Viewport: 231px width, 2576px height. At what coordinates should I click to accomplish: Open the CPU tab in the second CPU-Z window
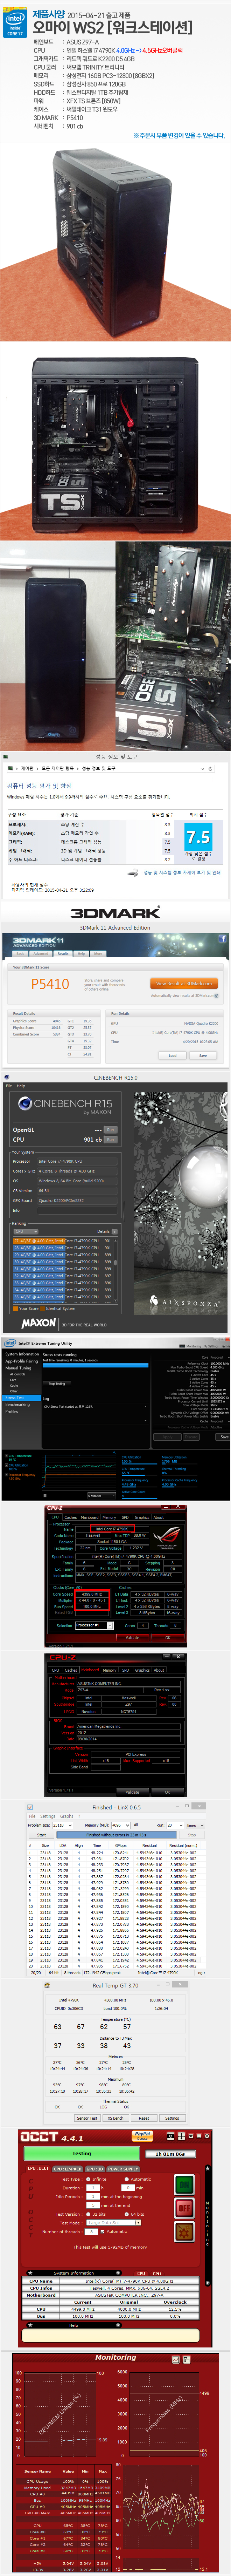point(55,1670)
